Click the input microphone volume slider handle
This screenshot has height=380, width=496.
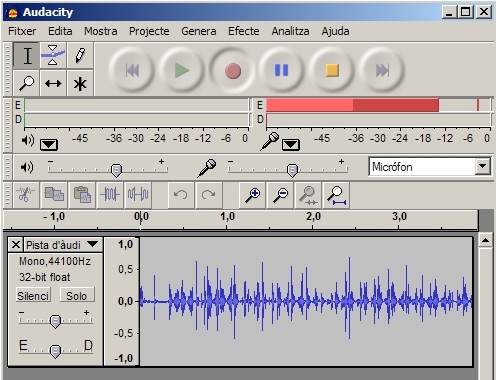(x=292, y=170)
